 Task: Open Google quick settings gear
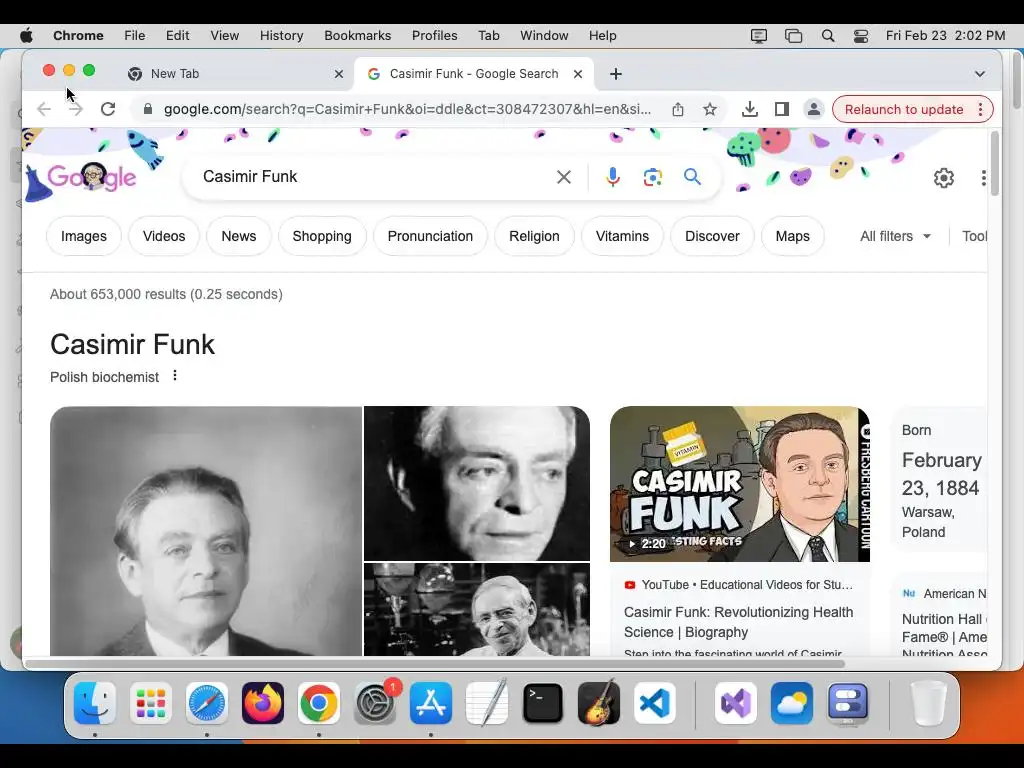944,178
